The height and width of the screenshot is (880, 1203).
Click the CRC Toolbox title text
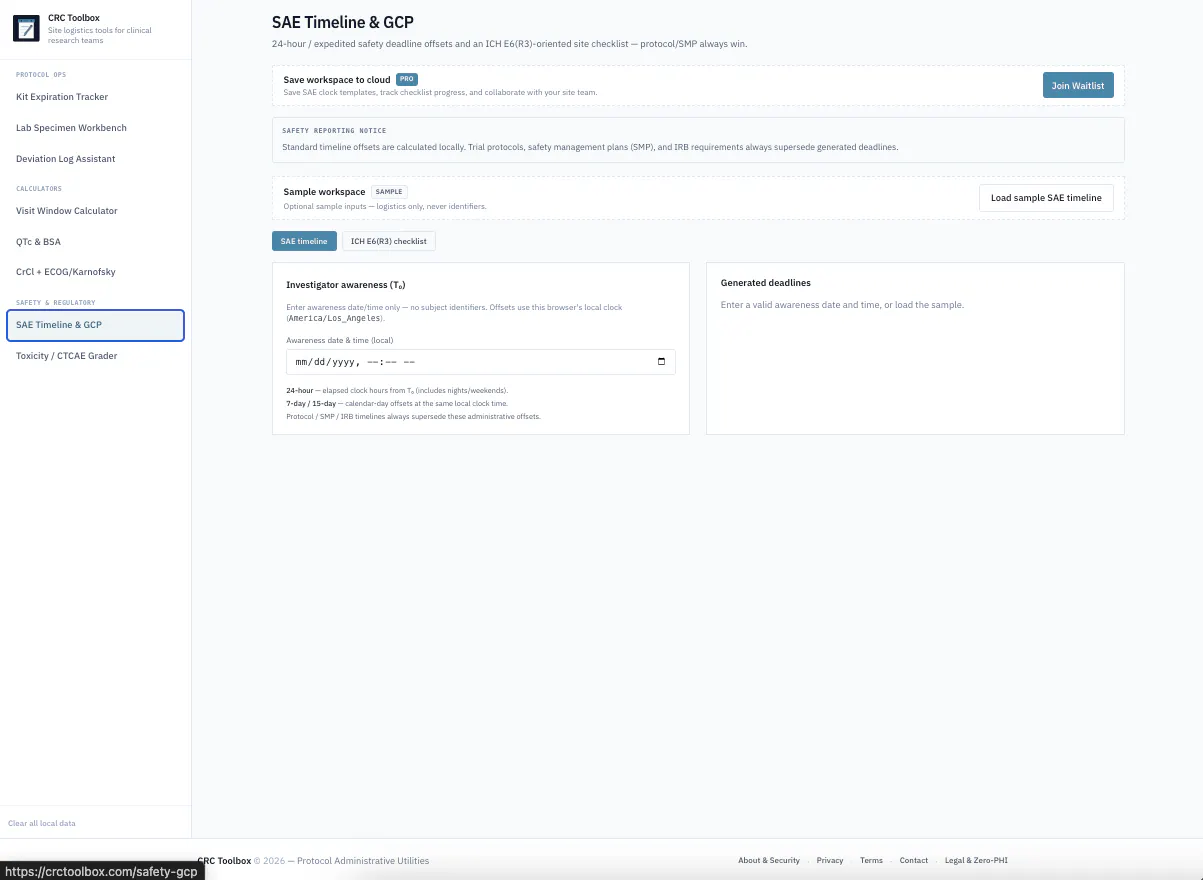coord(74,18)
